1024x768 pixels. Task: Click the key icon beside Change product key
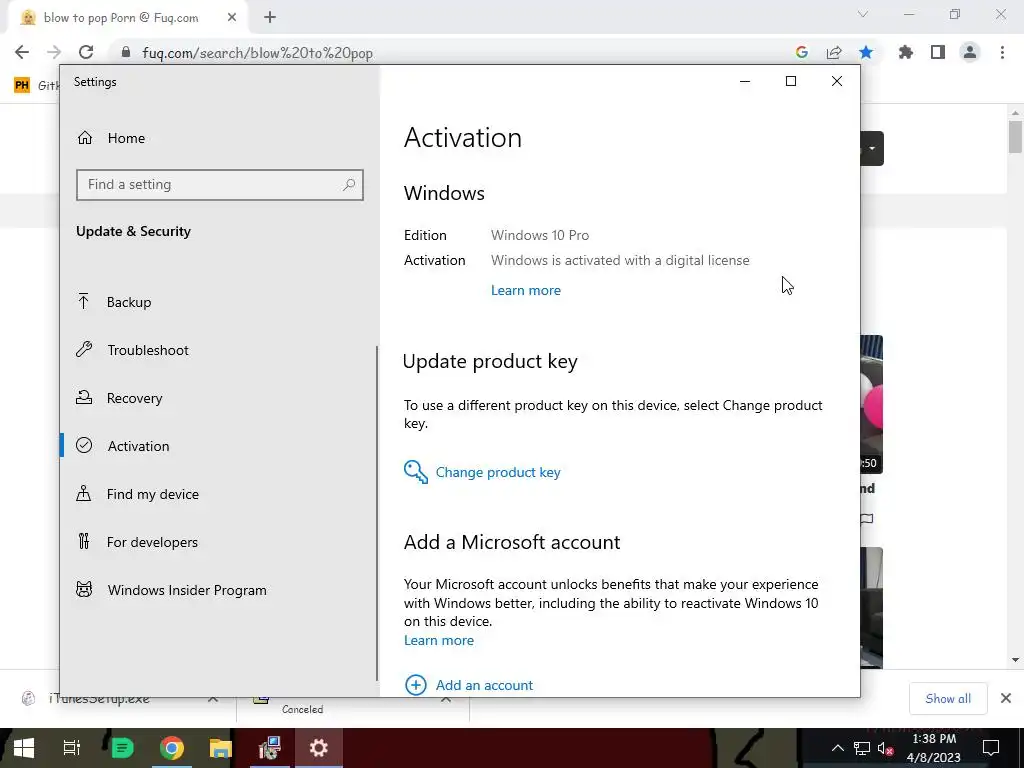[415, 472]
